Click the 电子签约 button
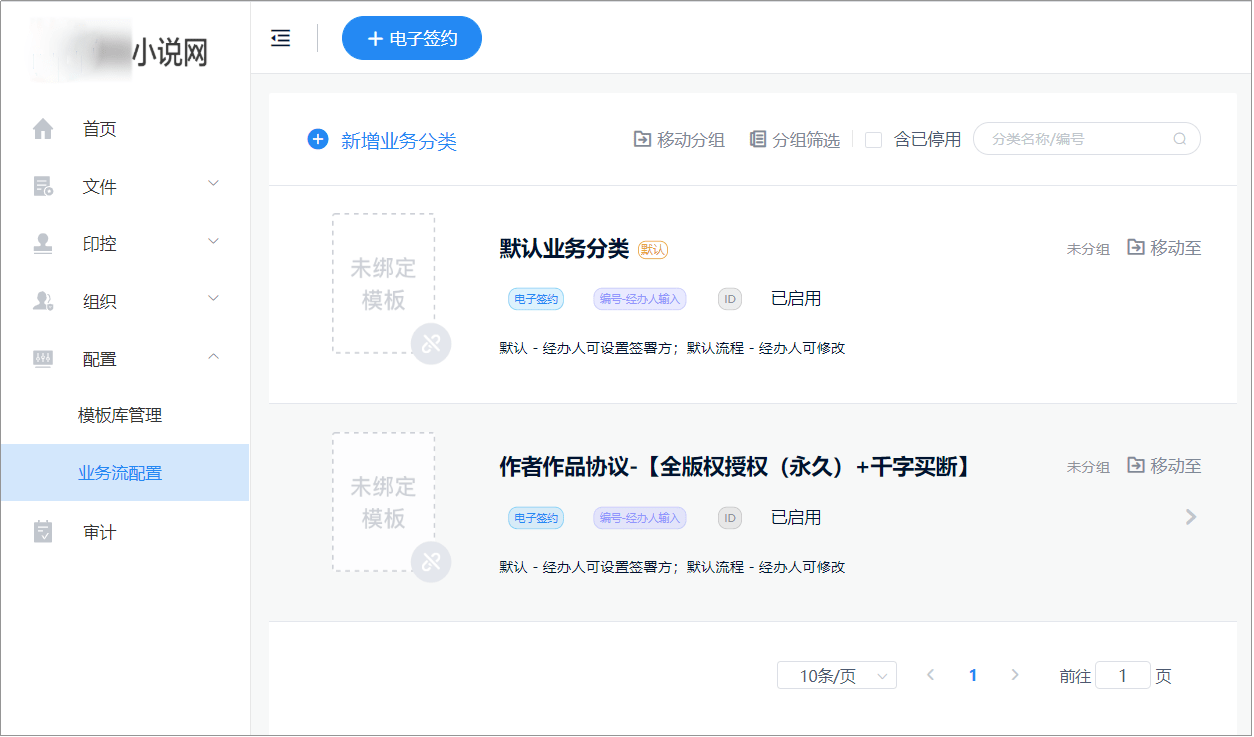 (x=412, y=38)
